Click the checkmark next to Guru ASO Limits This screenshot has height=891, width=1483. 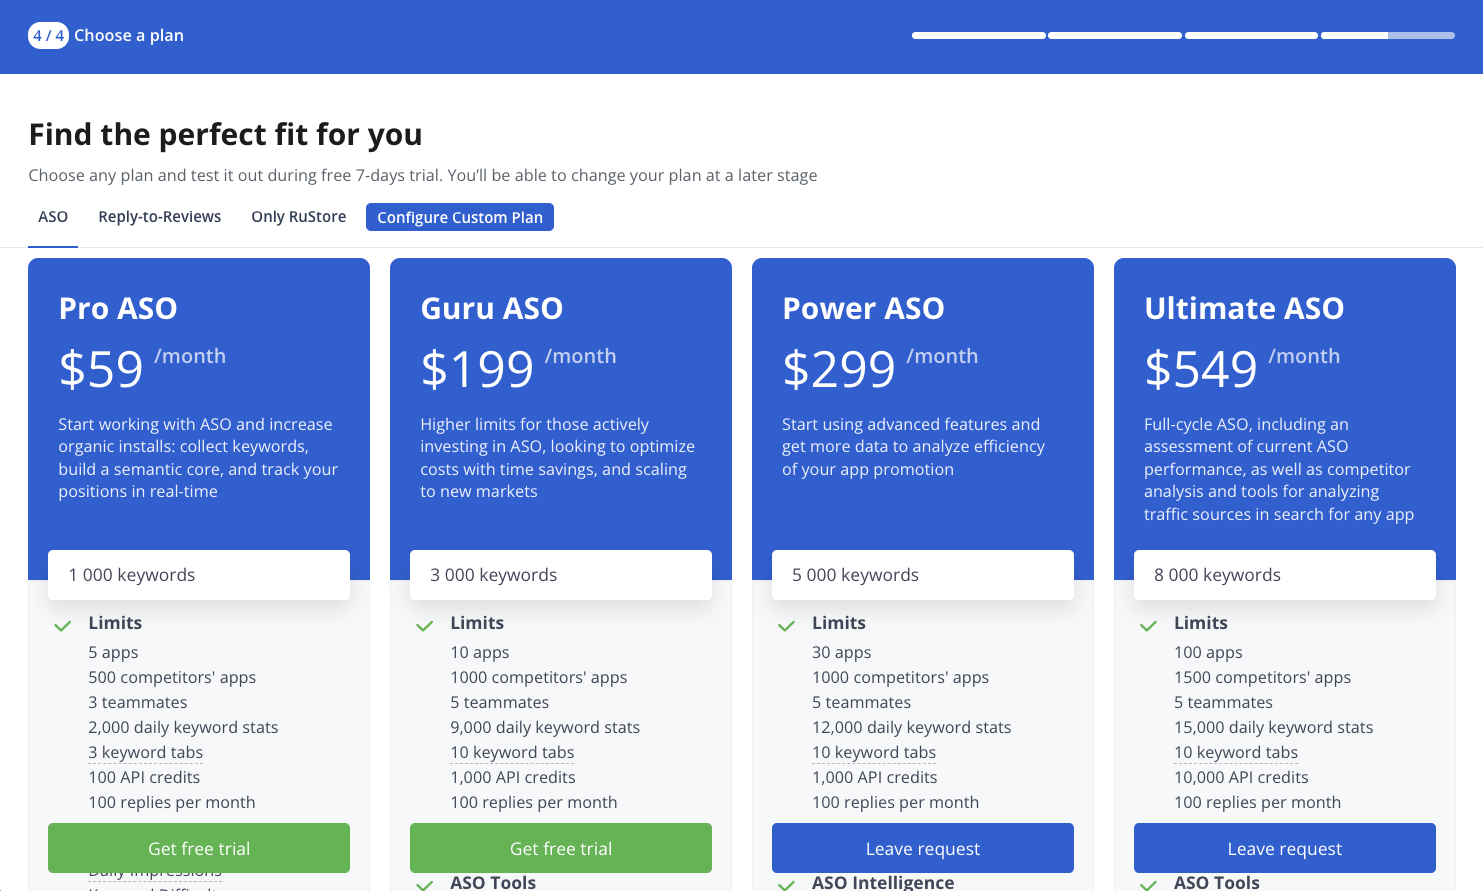425,626
